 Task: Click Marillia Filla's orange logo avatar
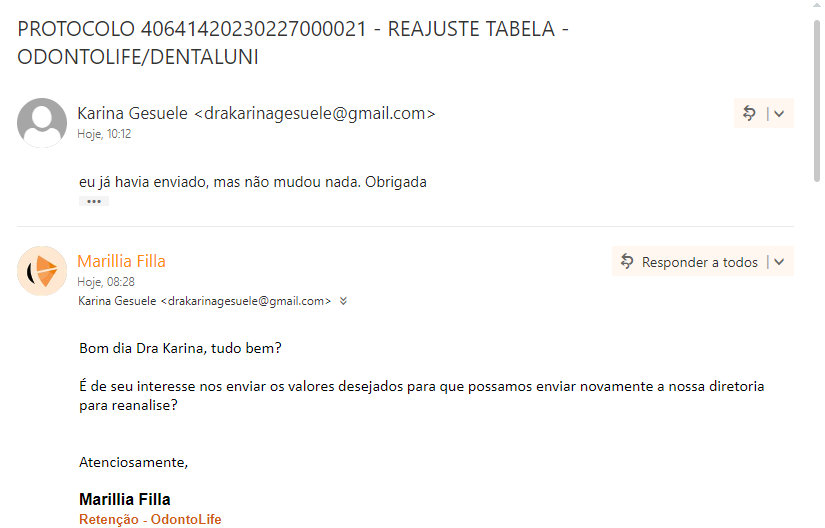(42, 271)
